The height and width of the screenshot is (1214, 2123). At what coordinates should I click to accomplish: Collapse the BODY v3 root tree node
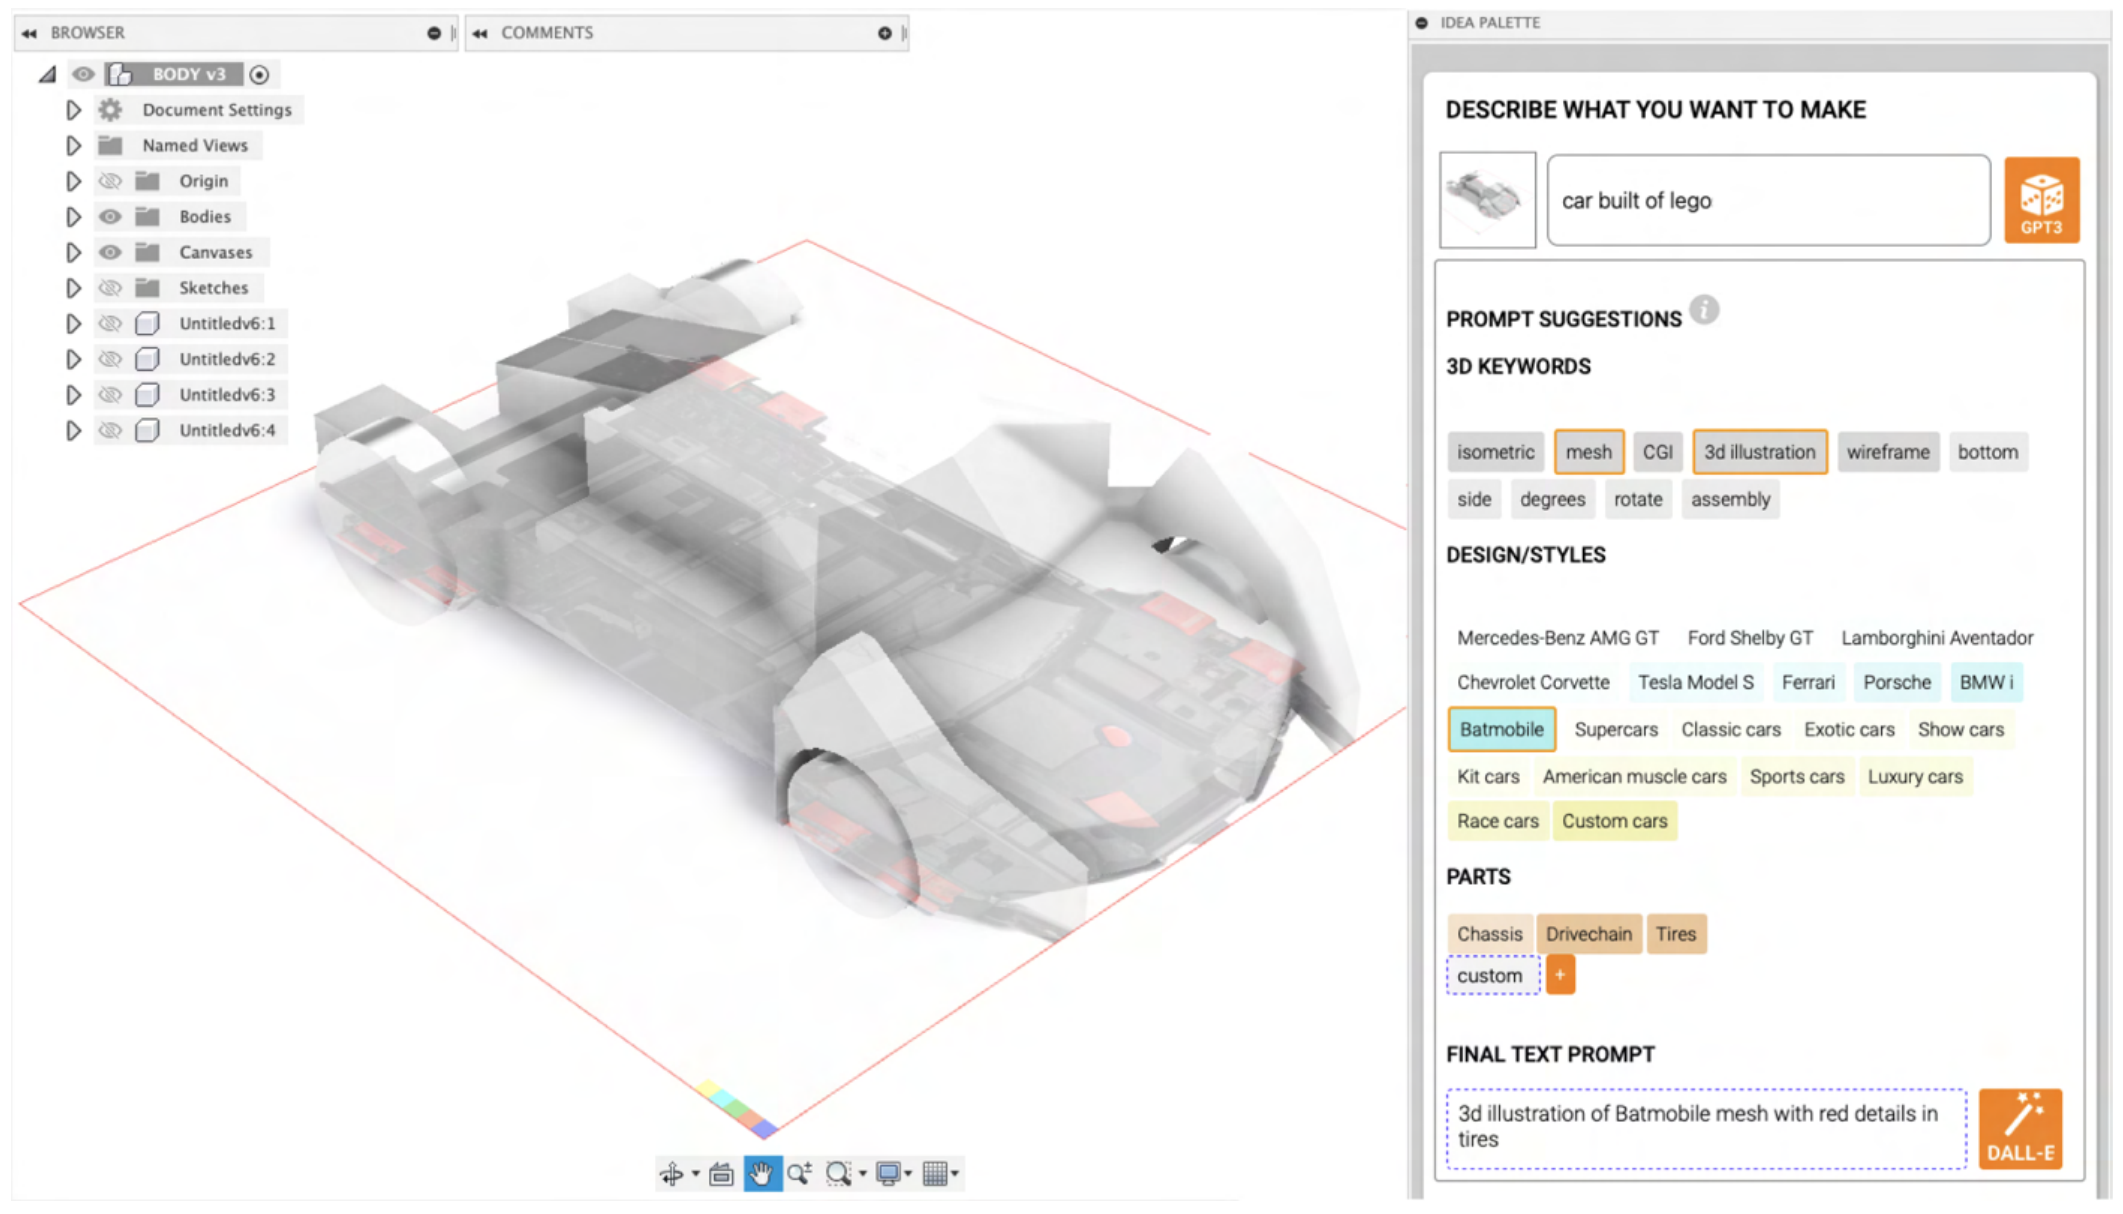[x=47, y=74]
